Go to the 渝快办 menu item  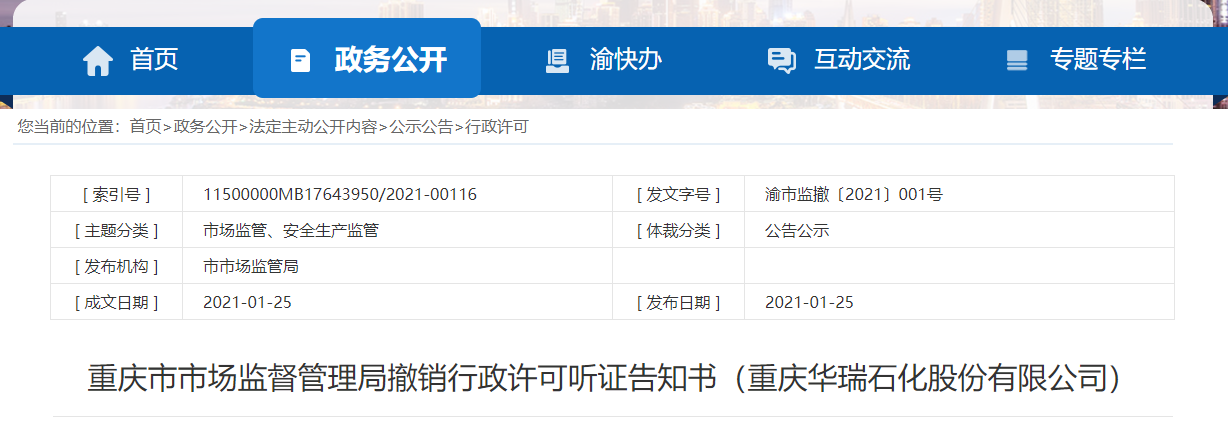point(626,60)
